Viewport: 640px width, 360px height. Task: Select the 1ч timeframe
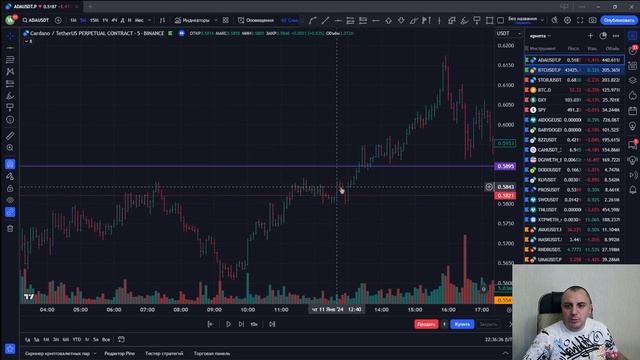[x=105, y=20]
